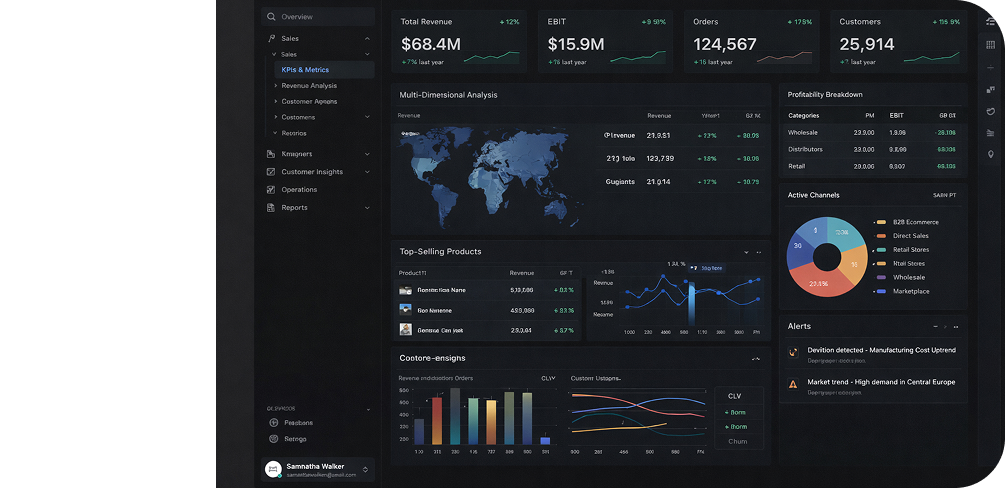The height and width of the screenshot is (488, 1005).
Task: Expand the Revenue Analysis tree item
Action: point(275,86)
